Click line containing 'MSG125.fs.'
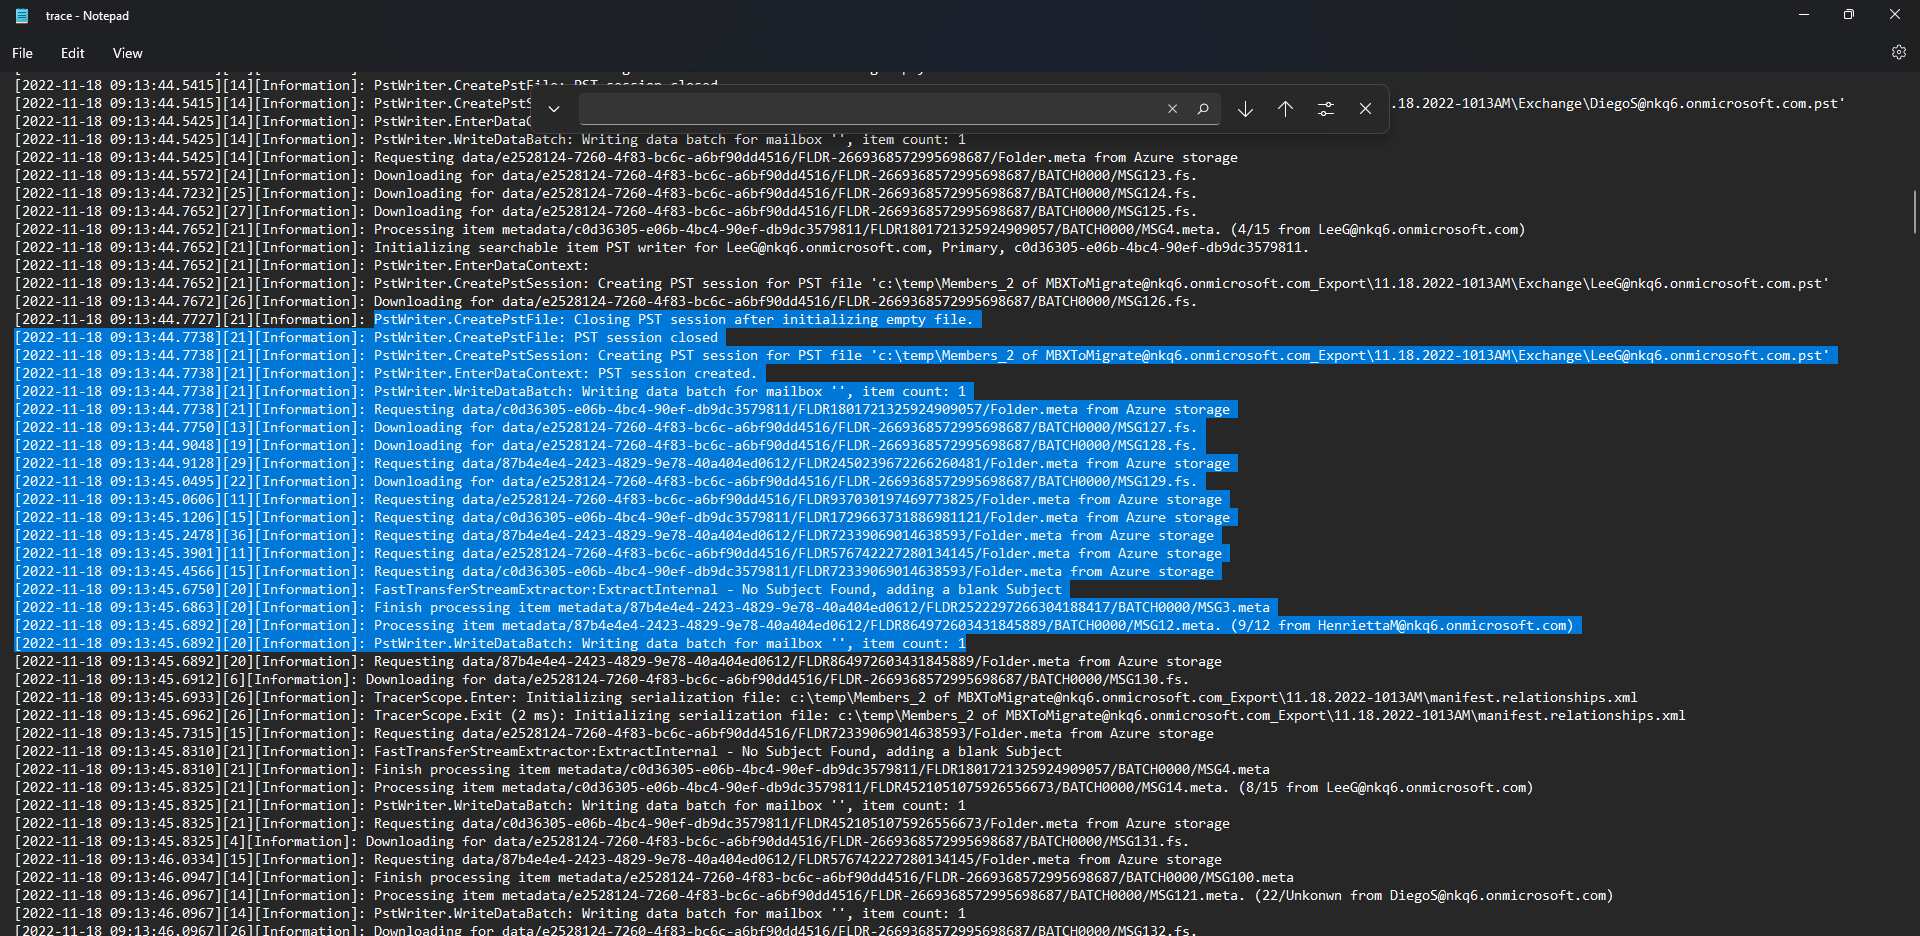The height and width of the screenshot is (936, 1920). coord(605,212)
